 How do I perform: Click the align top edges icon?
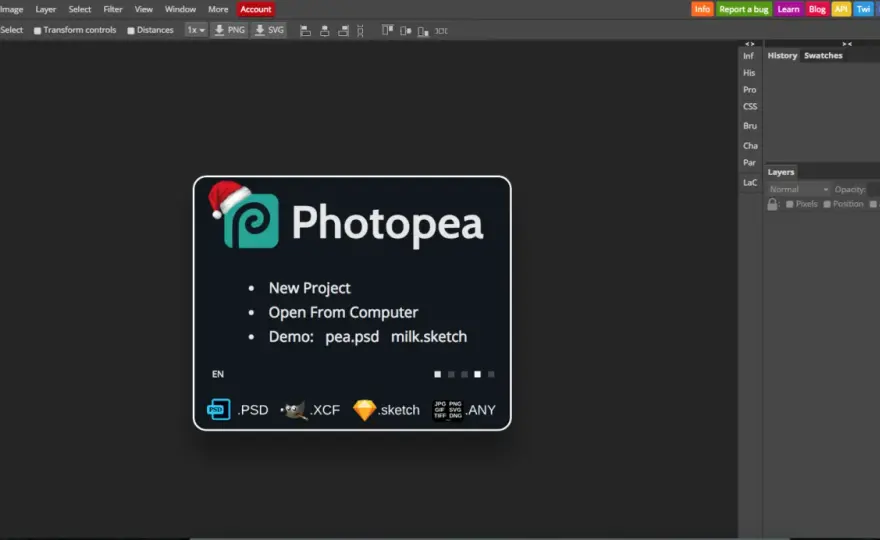point(387,30)
